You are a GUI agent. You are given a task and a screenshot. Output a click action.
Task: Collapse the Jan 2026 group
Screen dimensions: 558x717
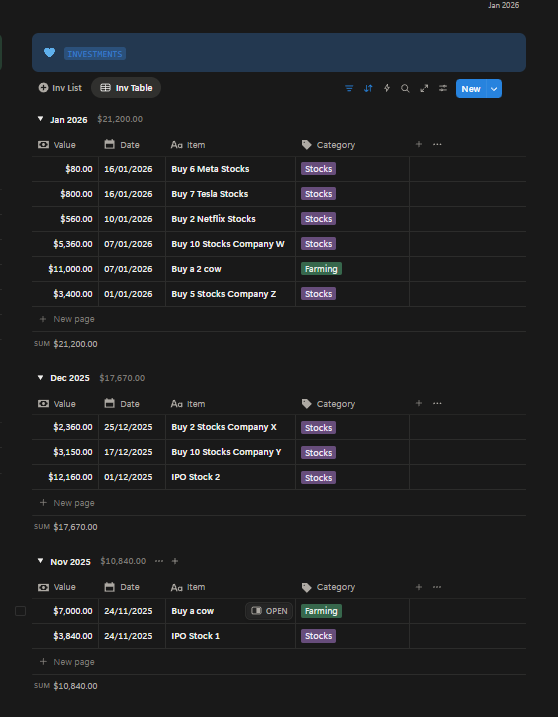point(40,119)
